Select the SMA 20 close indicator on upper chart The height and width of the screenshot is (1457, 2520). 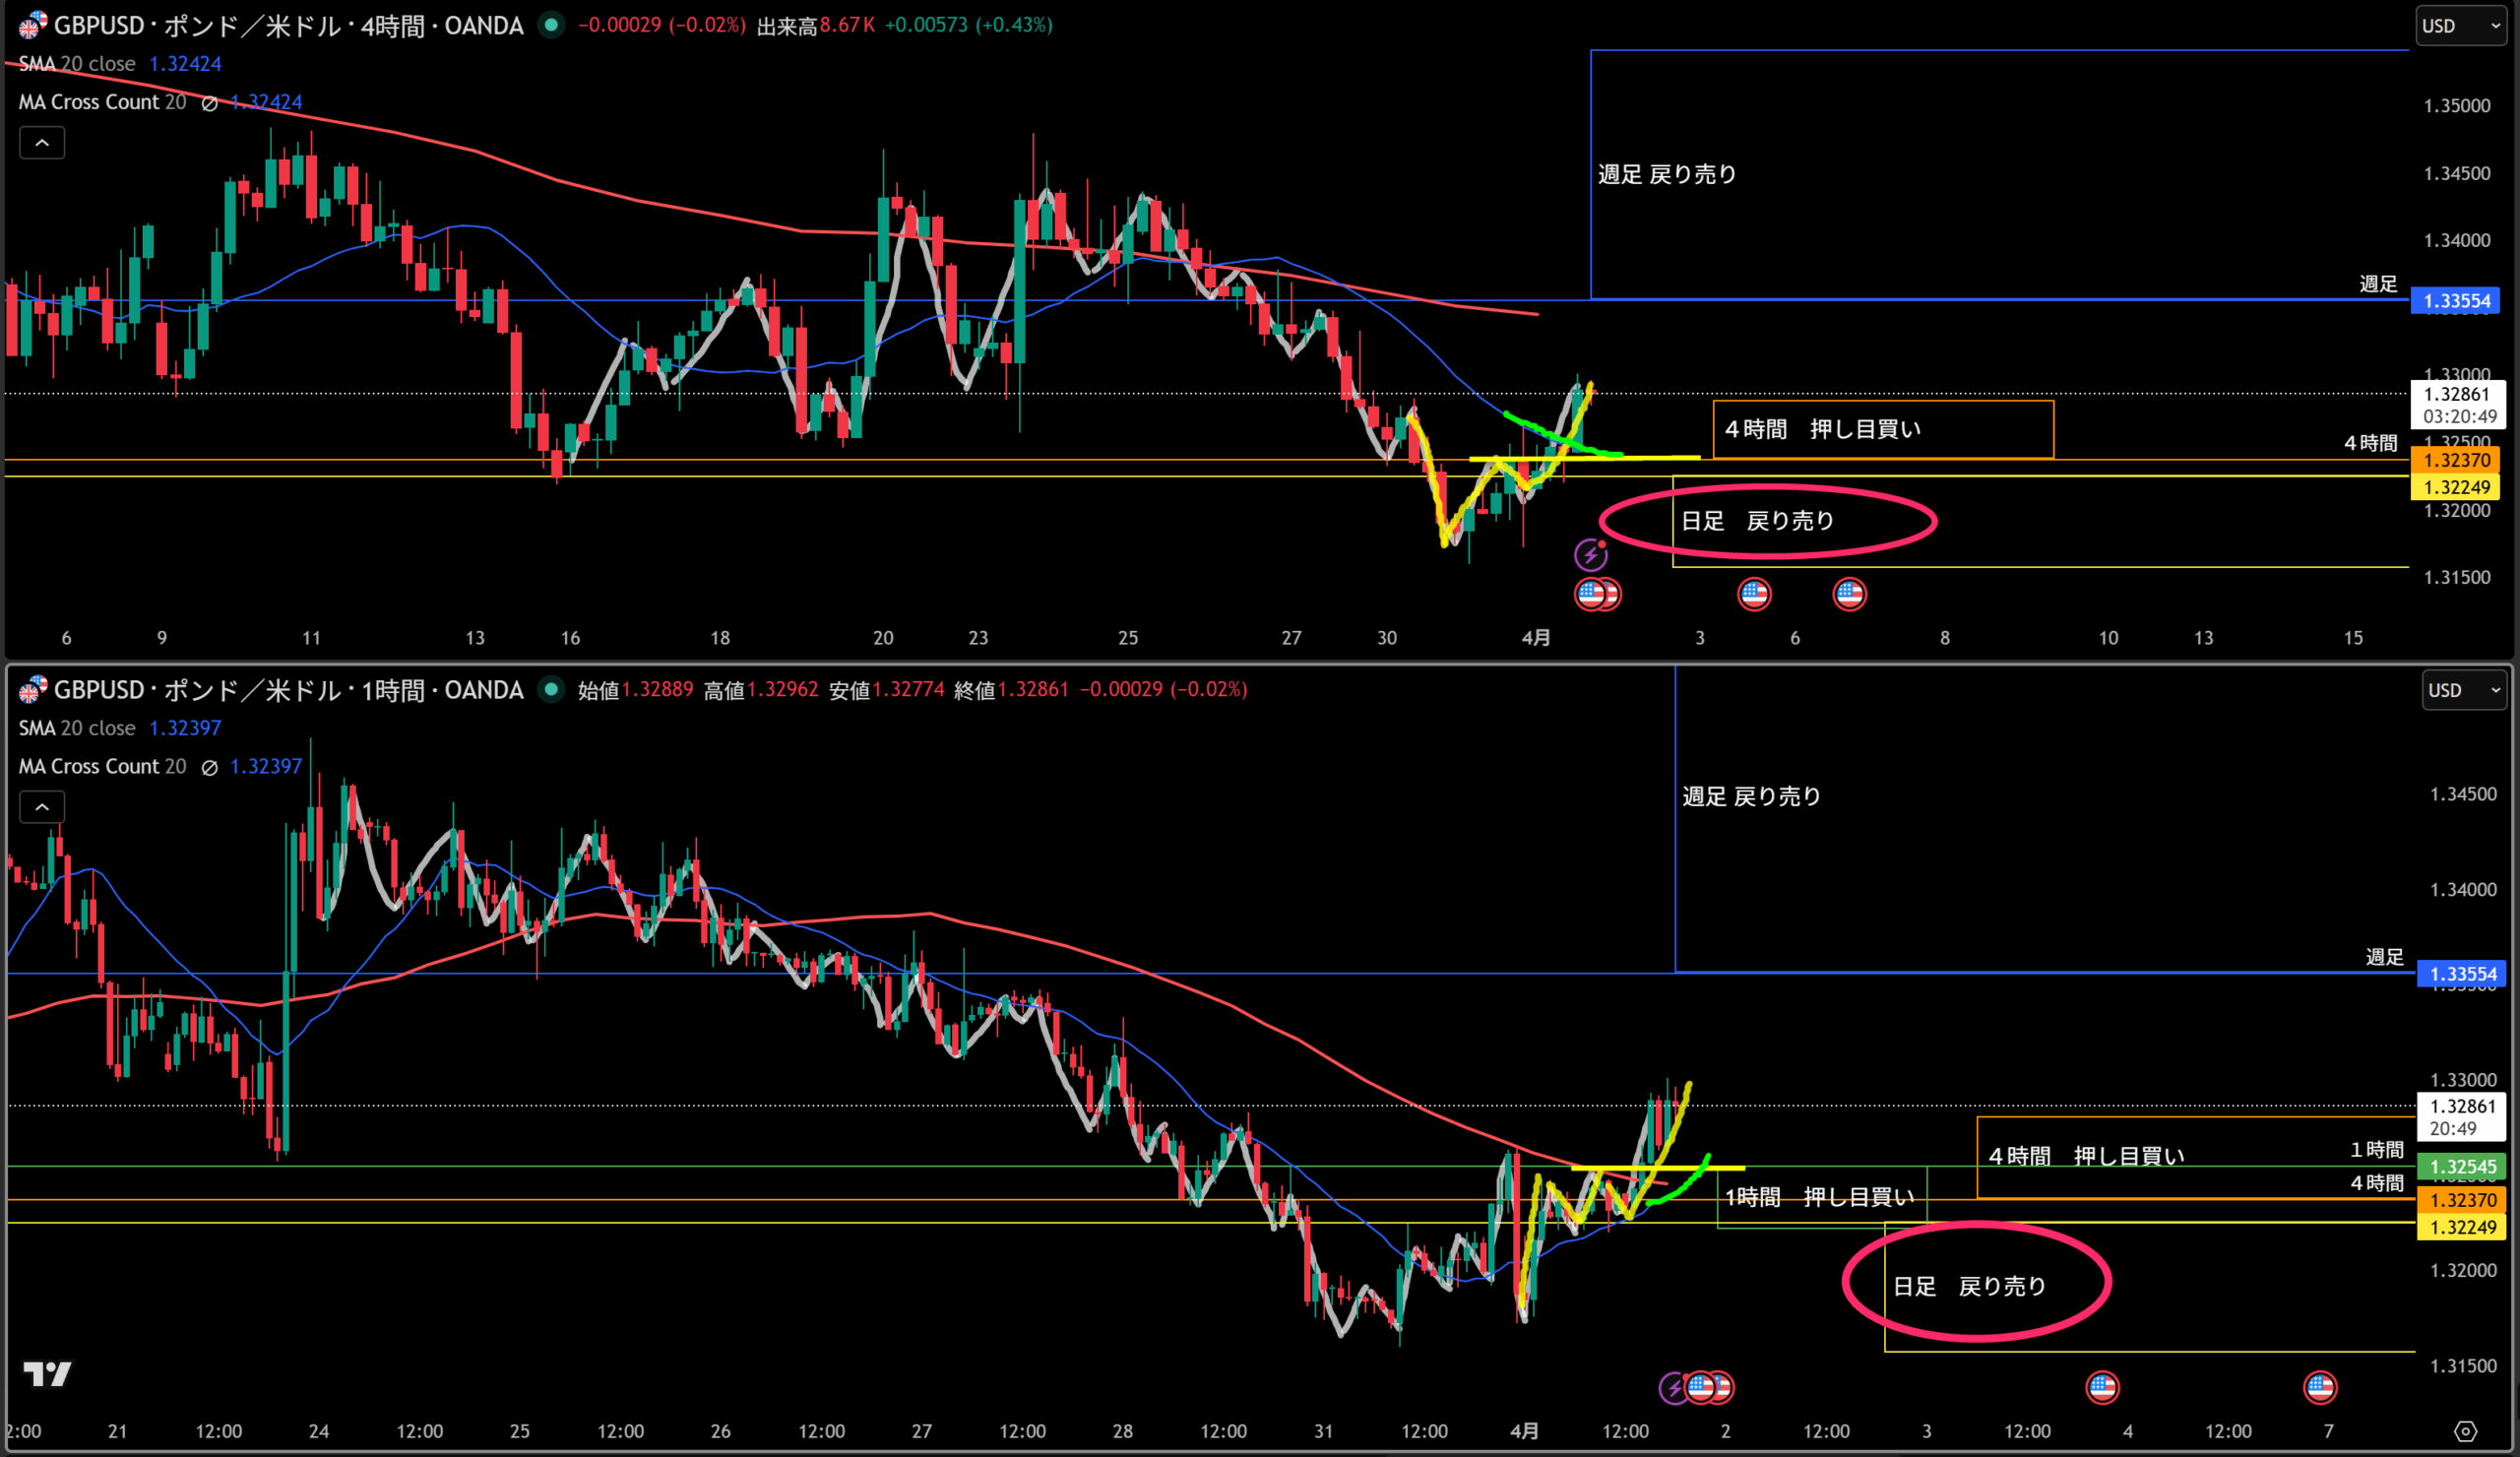coord(77,64)
